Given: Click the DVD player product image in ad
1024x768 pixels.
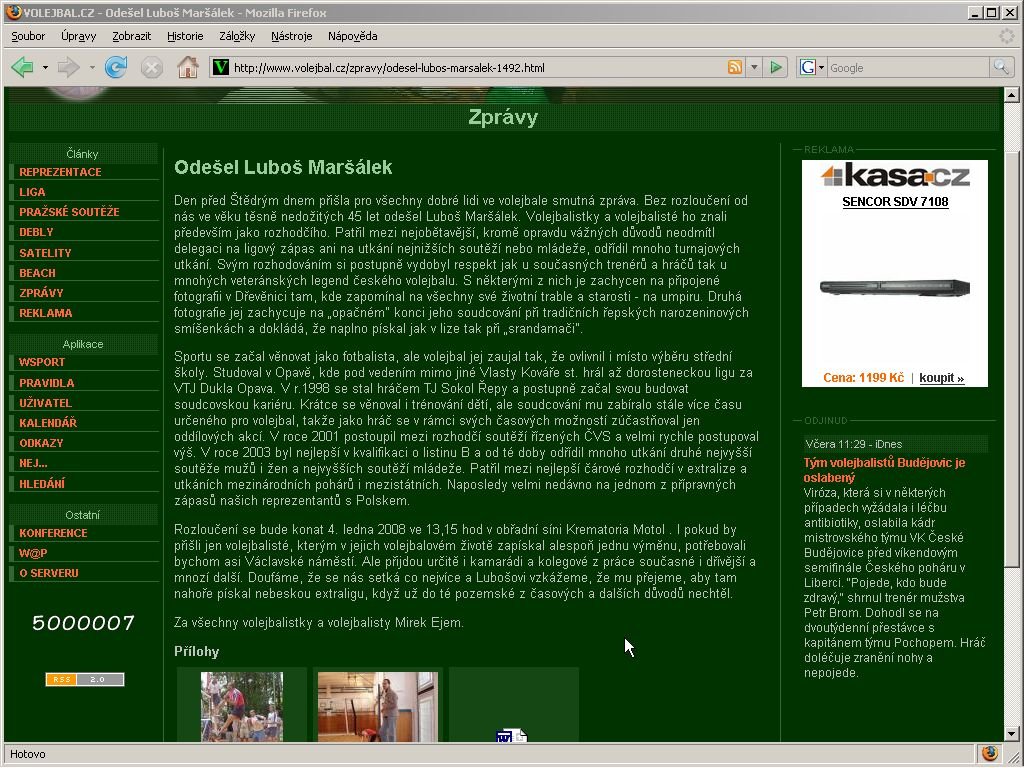Looking at the screenshot, I should (x=895, y=287).
